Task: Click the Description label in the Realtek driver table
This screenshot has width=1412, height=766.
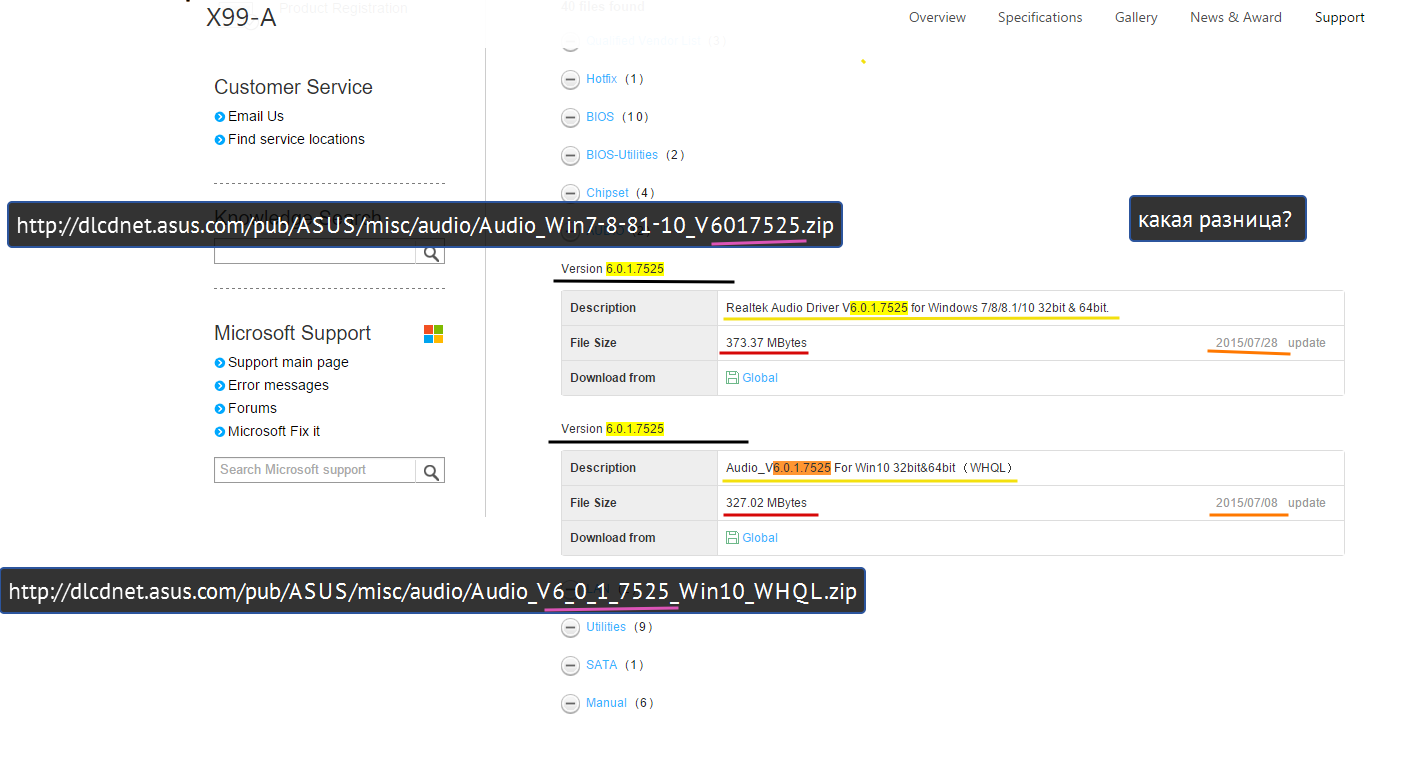Action: click(603, 308)
